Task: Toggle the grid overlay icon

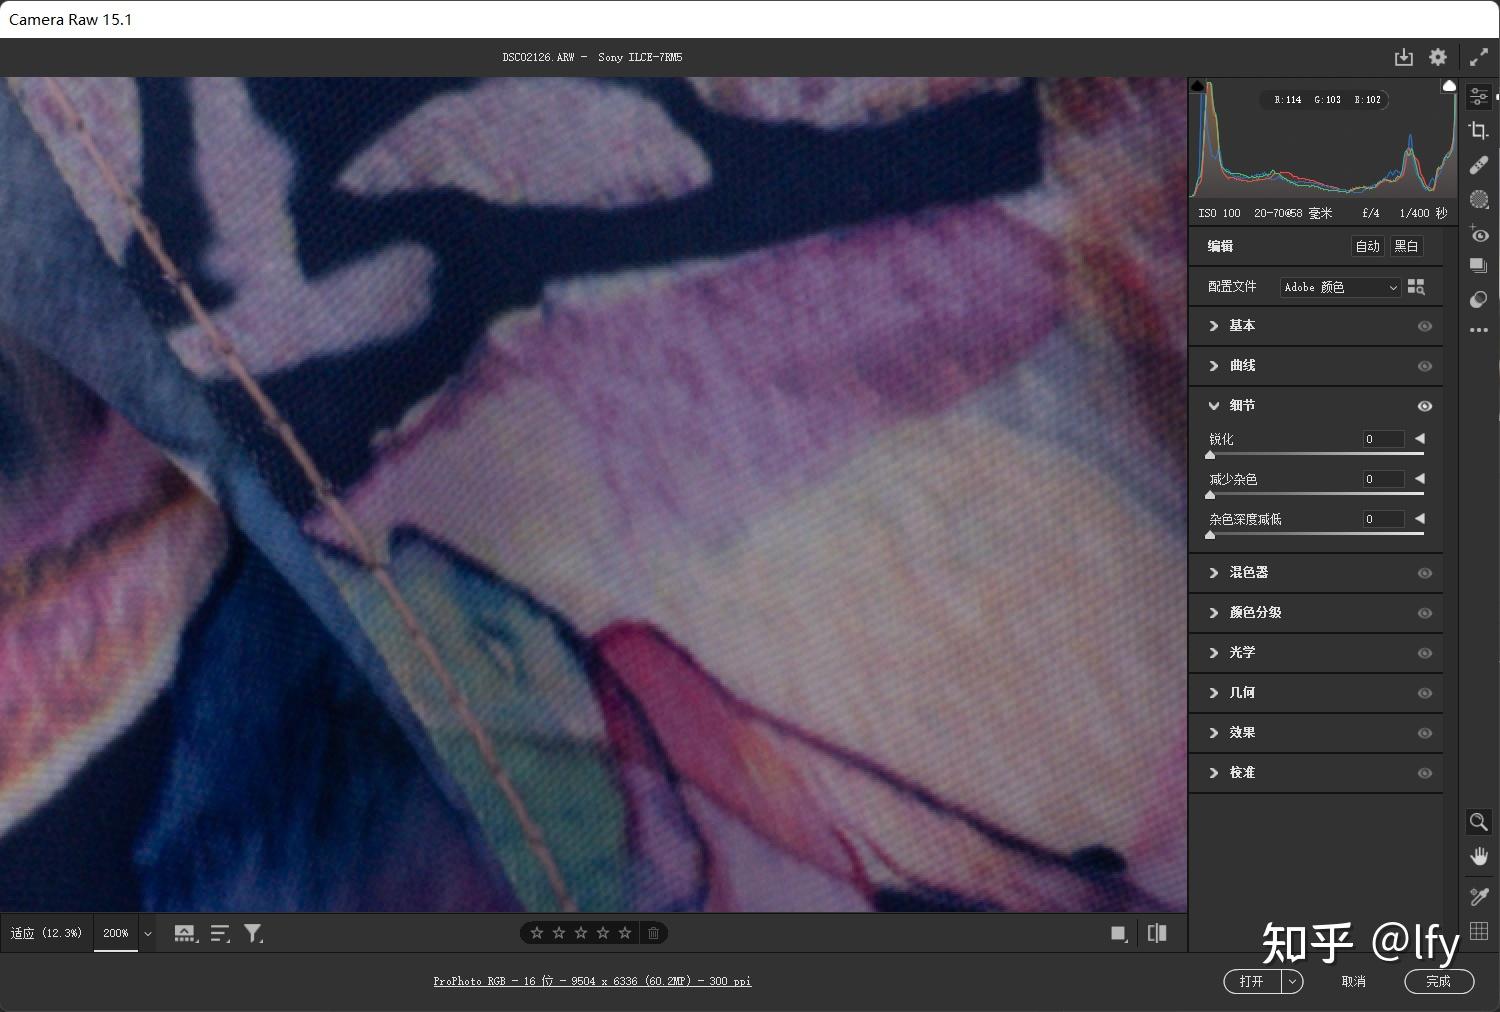Action: click(x=1479, y=931)
